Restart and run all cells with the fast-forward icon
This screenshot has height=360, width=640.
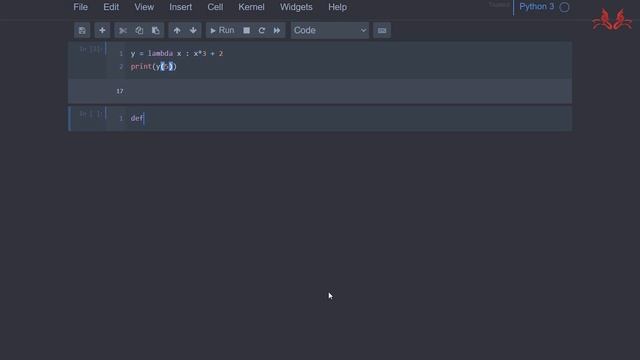pyautogui.click(x=277, y=31)
